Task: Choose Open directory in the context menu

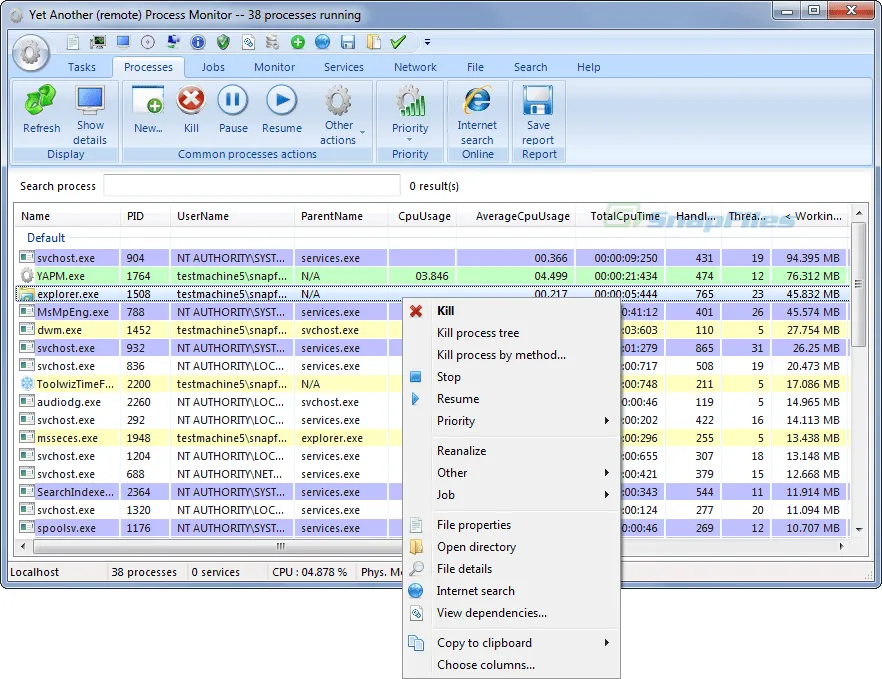Action: click(476, 547)
